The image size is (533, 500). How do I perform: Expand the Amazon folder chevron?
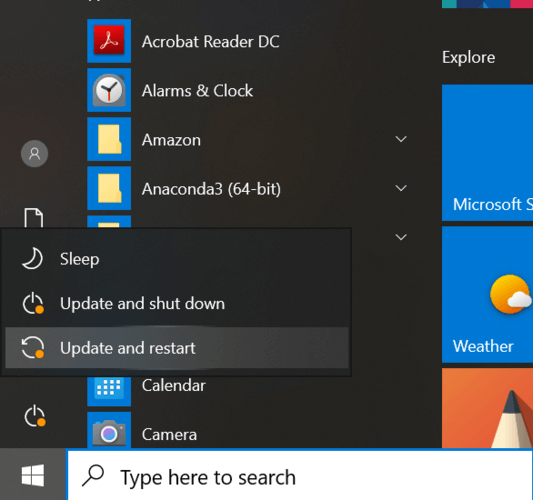click(401, 139)
